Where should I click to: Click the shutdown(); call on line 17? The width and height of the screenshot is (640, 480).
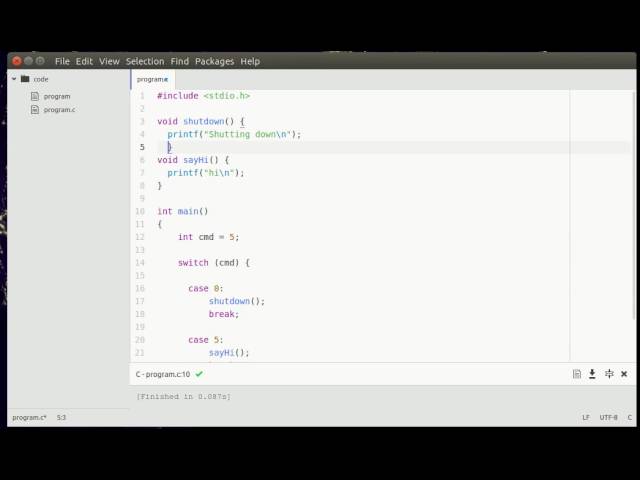click(x=237, y=301)
